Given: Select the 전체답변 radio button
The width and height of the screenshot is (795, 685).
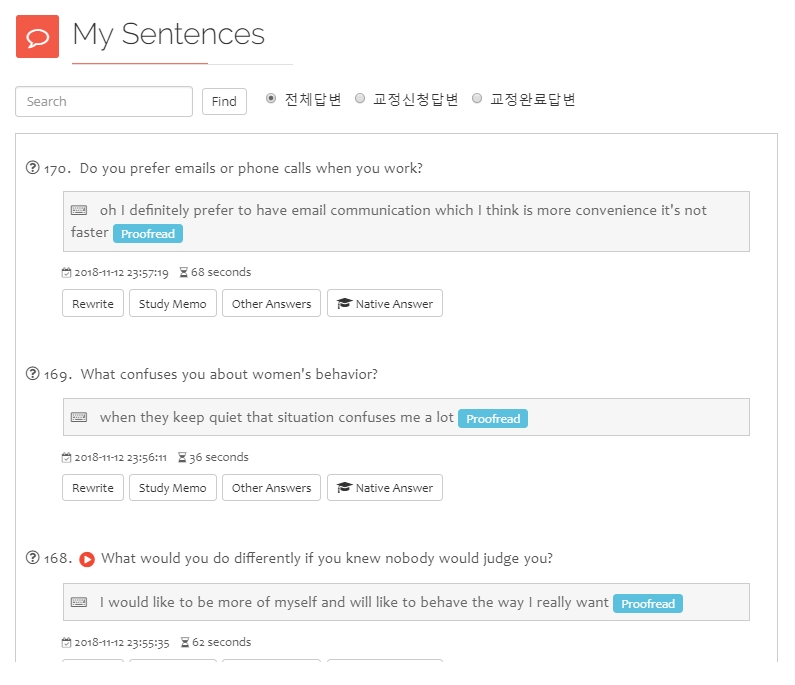Looking at the screenshot, I should [271, 99].
